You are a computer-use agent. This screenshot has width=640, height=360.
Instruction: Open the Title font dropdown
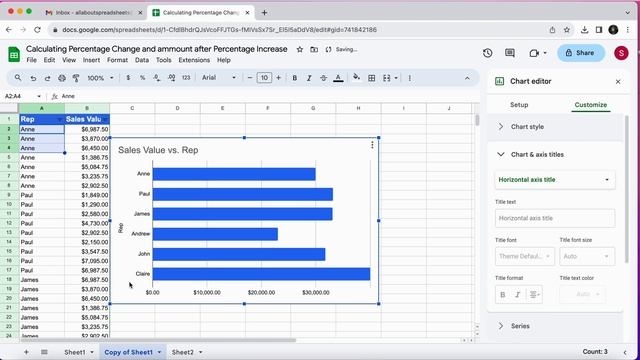(x=524, y=256)
